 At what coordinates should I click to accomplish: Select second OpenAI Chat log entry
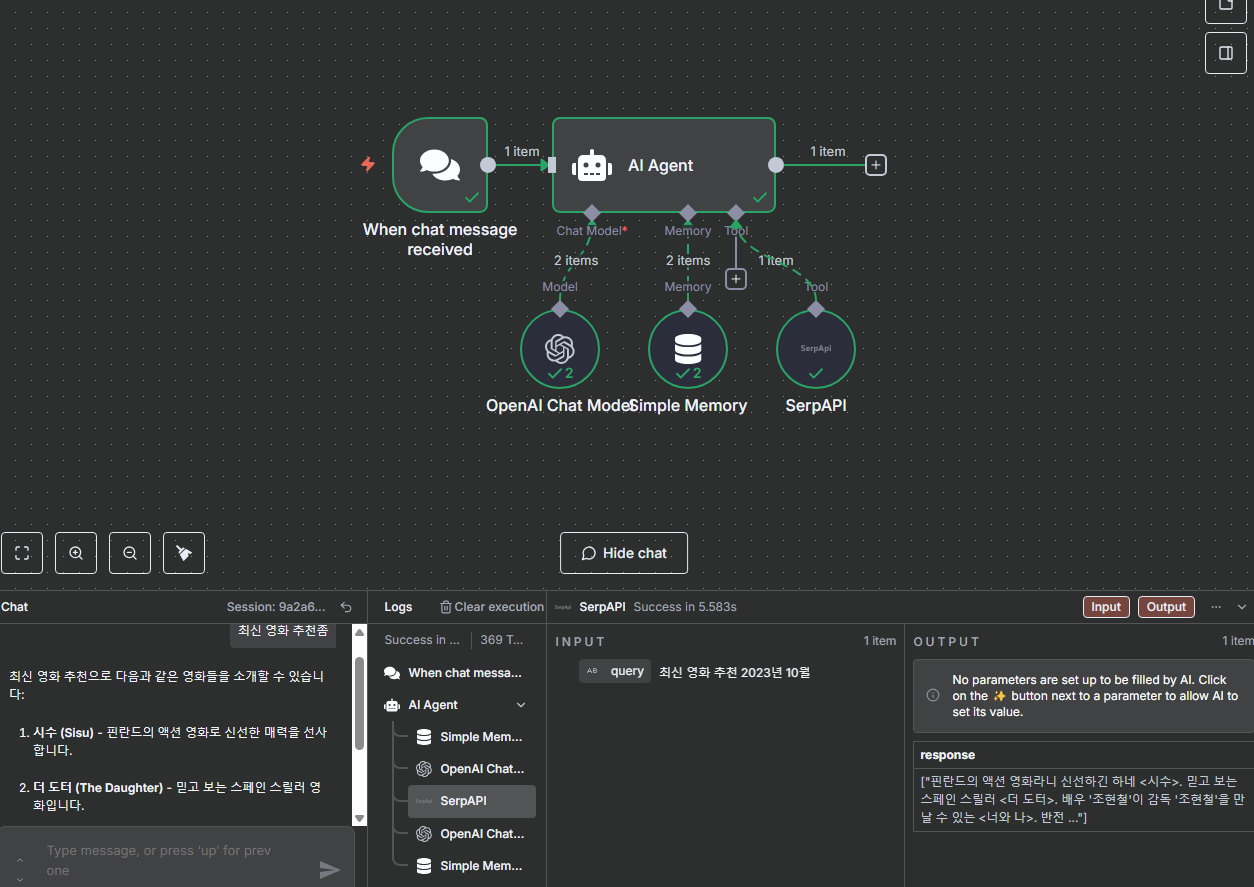tap(472, 833)
